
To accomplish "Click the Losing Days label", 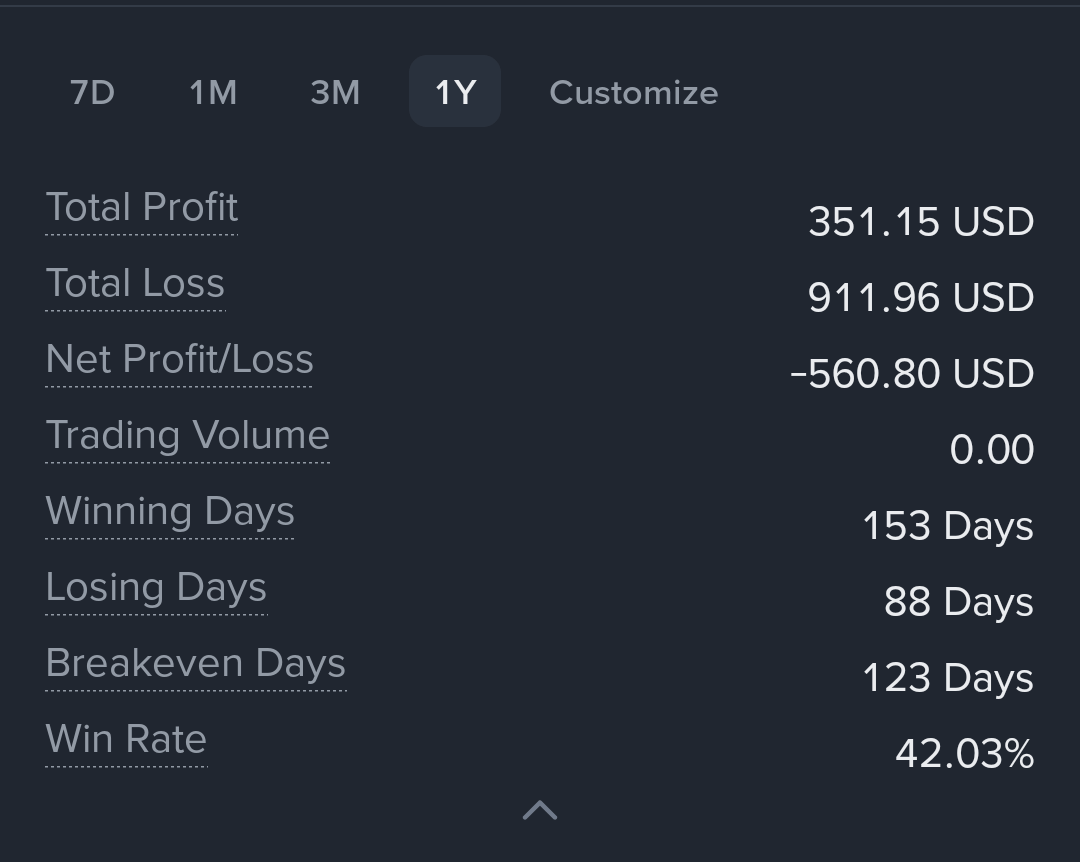I will (x=156, y=588).
